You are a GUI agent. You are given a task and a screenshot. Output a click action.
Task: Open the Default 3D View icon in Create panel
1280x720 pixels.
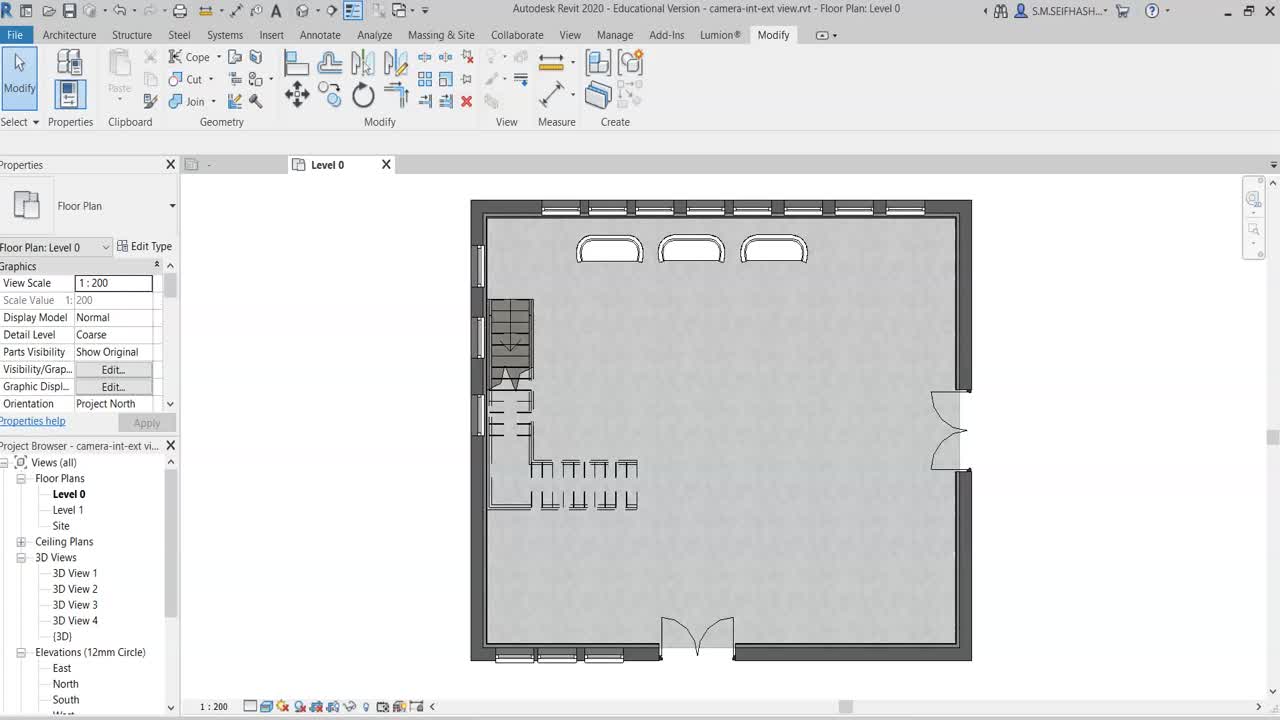tap(598, 62)
